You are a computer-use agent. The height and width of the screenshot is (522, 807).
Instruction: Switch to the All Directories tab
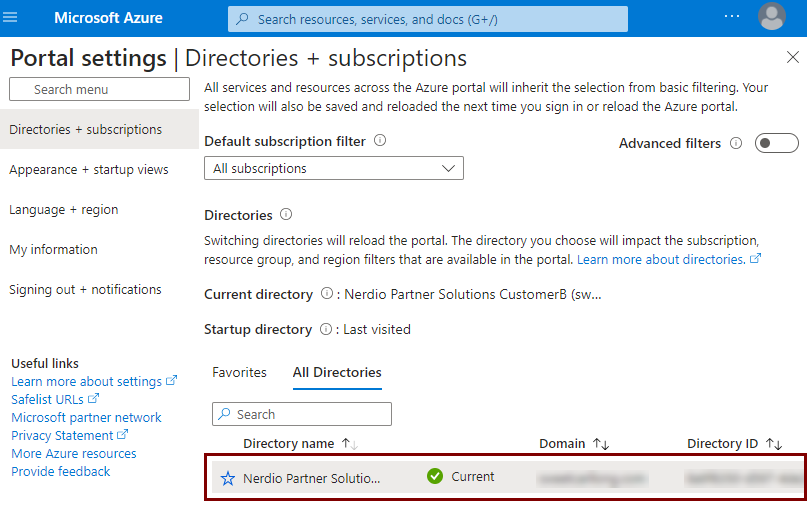point(337,372)
